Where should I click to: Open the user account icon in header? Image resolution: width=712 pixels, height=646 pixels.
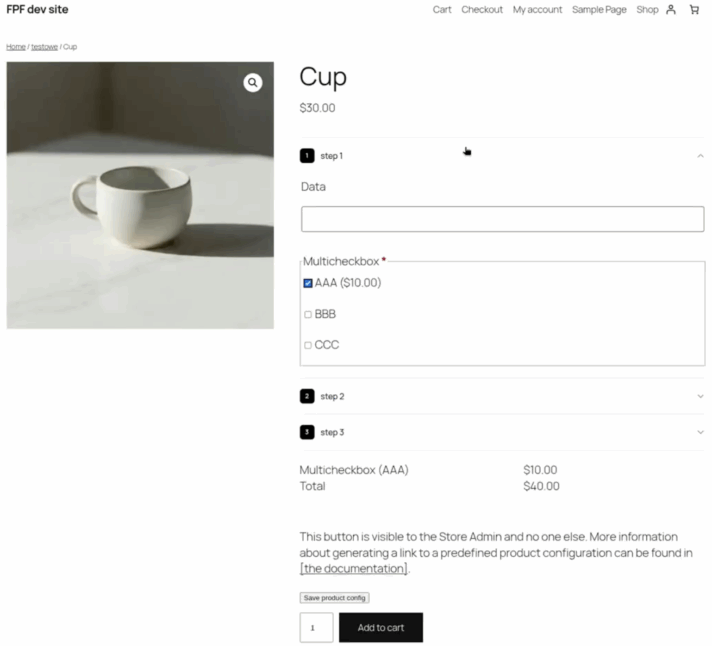[671, 10]
